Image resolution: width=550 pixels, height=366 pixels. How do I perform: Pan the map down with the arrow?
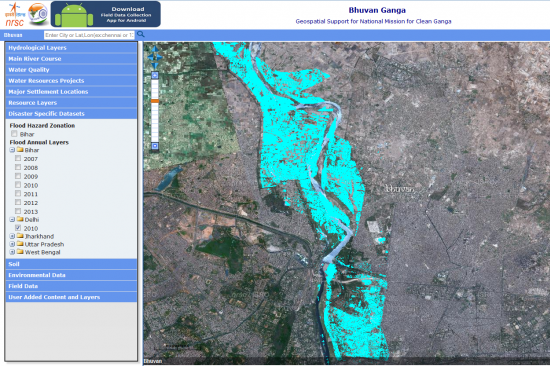point(155,65)
